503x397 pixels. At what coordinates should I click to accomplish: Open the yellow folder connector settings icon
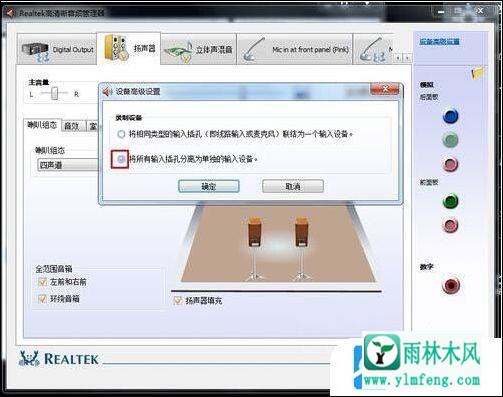pos(477,72)
